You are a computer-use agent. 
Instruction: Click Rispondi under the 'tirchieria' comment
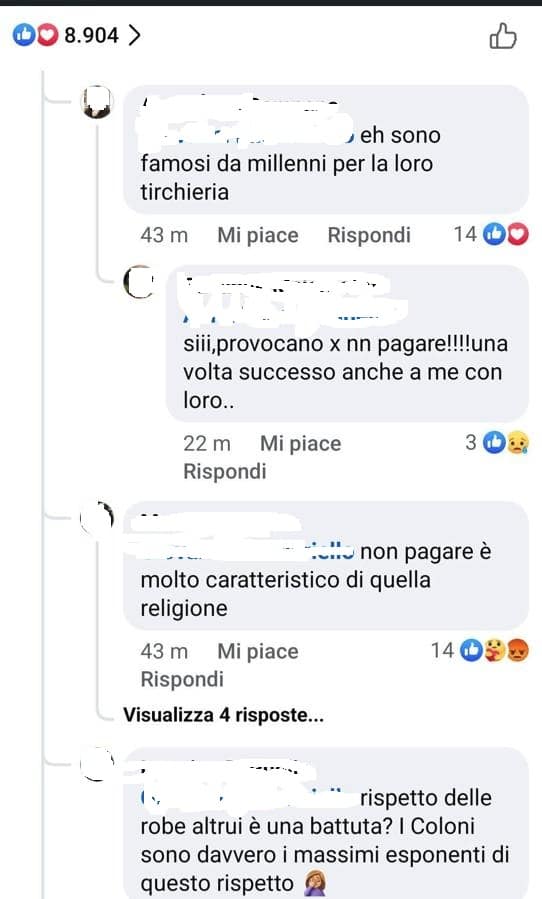click(x=369, y=235)
